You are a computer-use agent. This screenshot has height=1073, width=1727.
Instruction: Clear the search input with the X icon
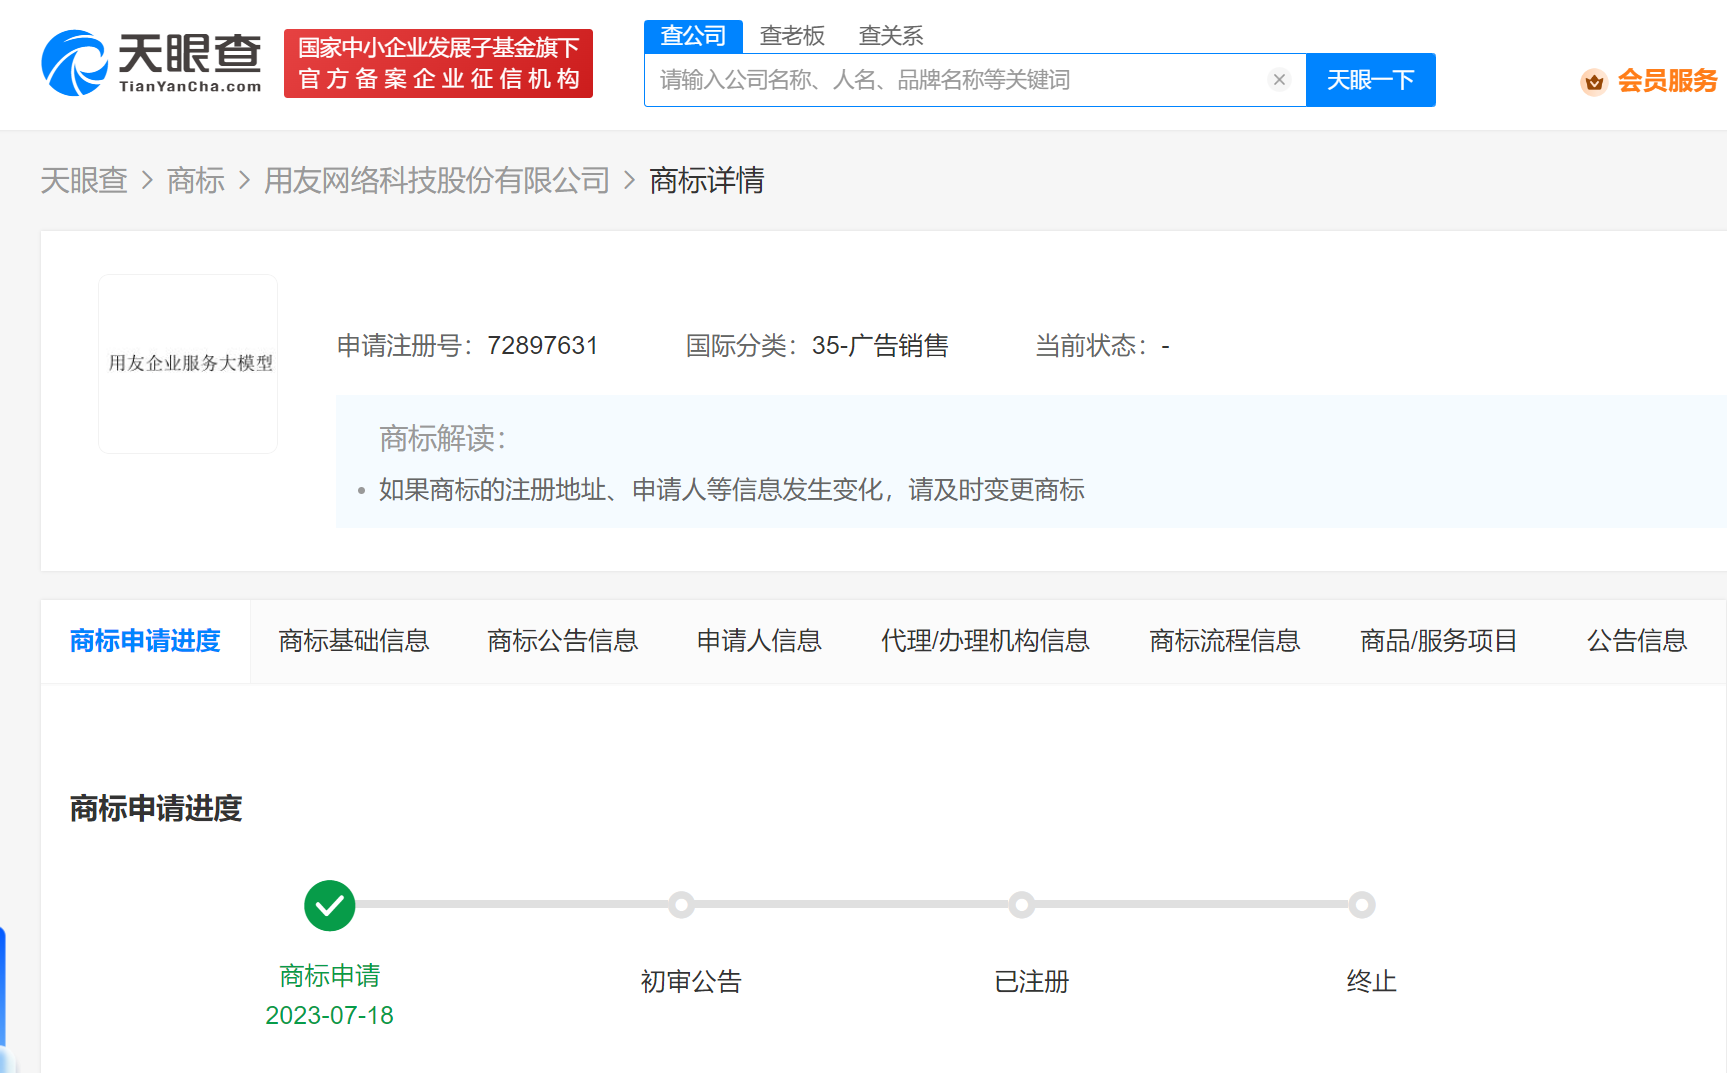(x=1279, y=80)
